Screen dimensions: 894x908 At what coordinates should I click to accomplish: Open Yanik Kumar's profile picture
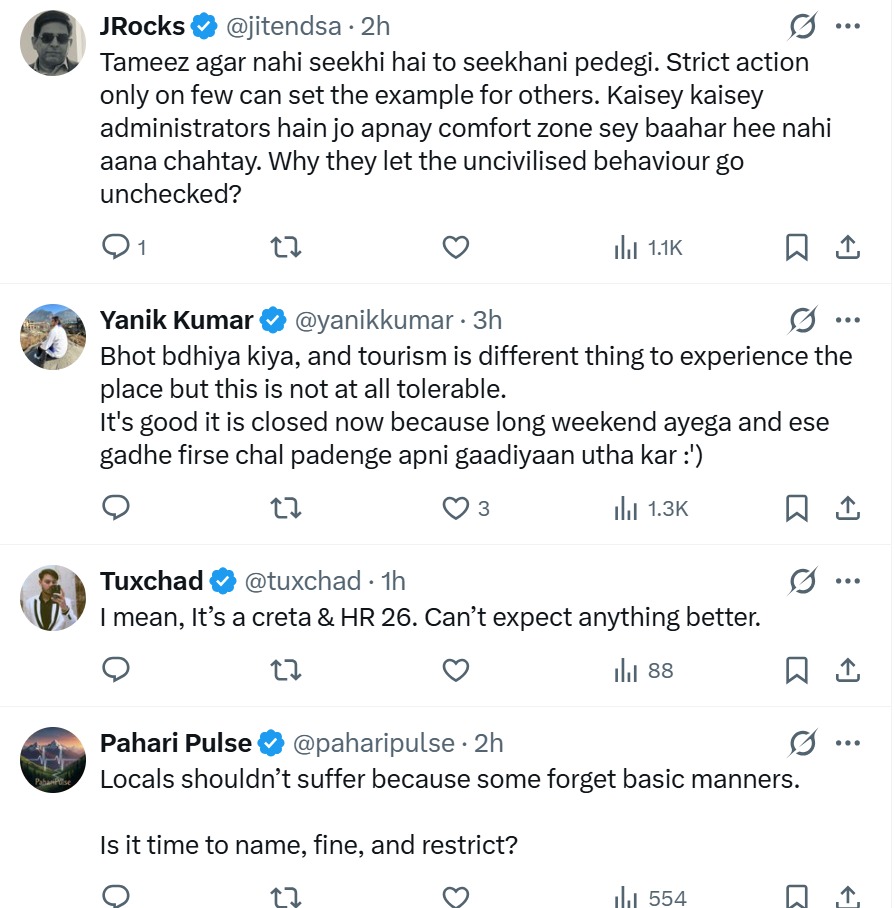[54, 336]
